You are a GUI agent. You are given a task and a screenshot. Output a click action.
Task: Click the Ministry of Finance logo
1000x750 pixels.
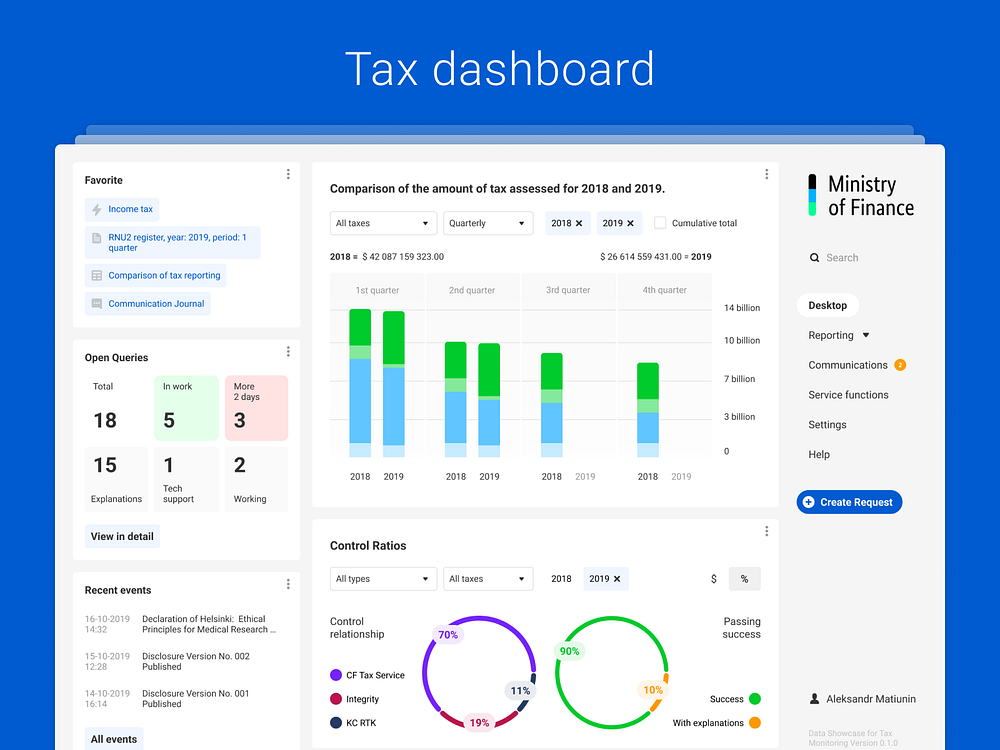tap(861, 195)
